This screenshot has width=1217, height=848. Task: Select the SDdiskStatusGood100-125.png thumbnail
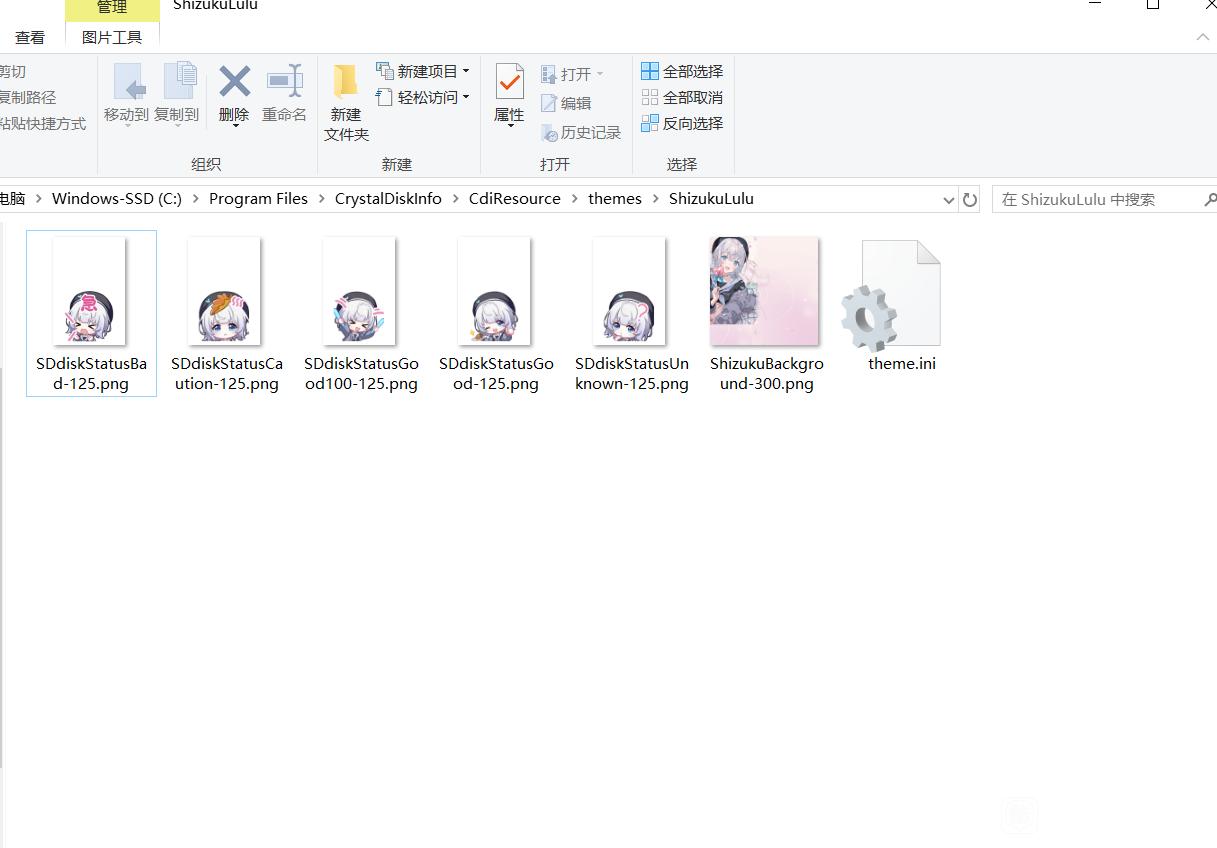359,291
